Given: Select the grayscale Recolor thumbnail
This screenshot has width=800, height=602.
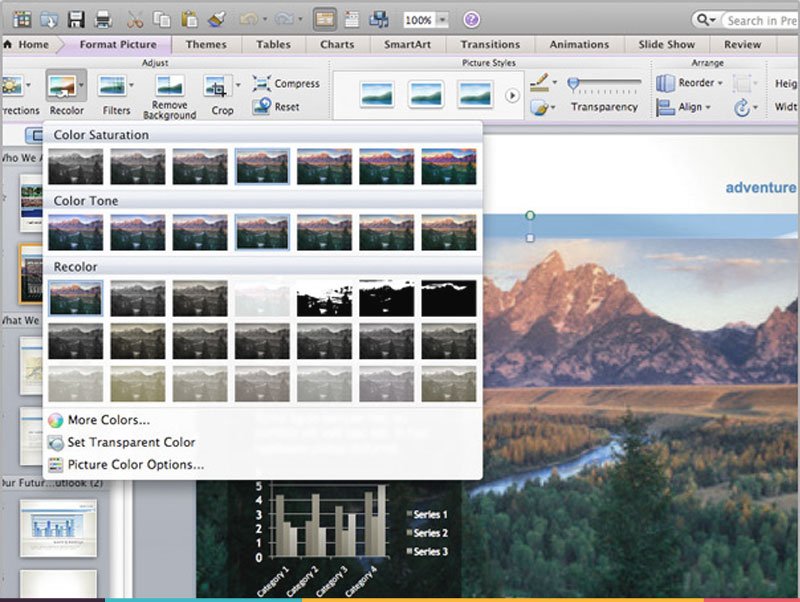Looking at the screenshot, I should point(136,297).
